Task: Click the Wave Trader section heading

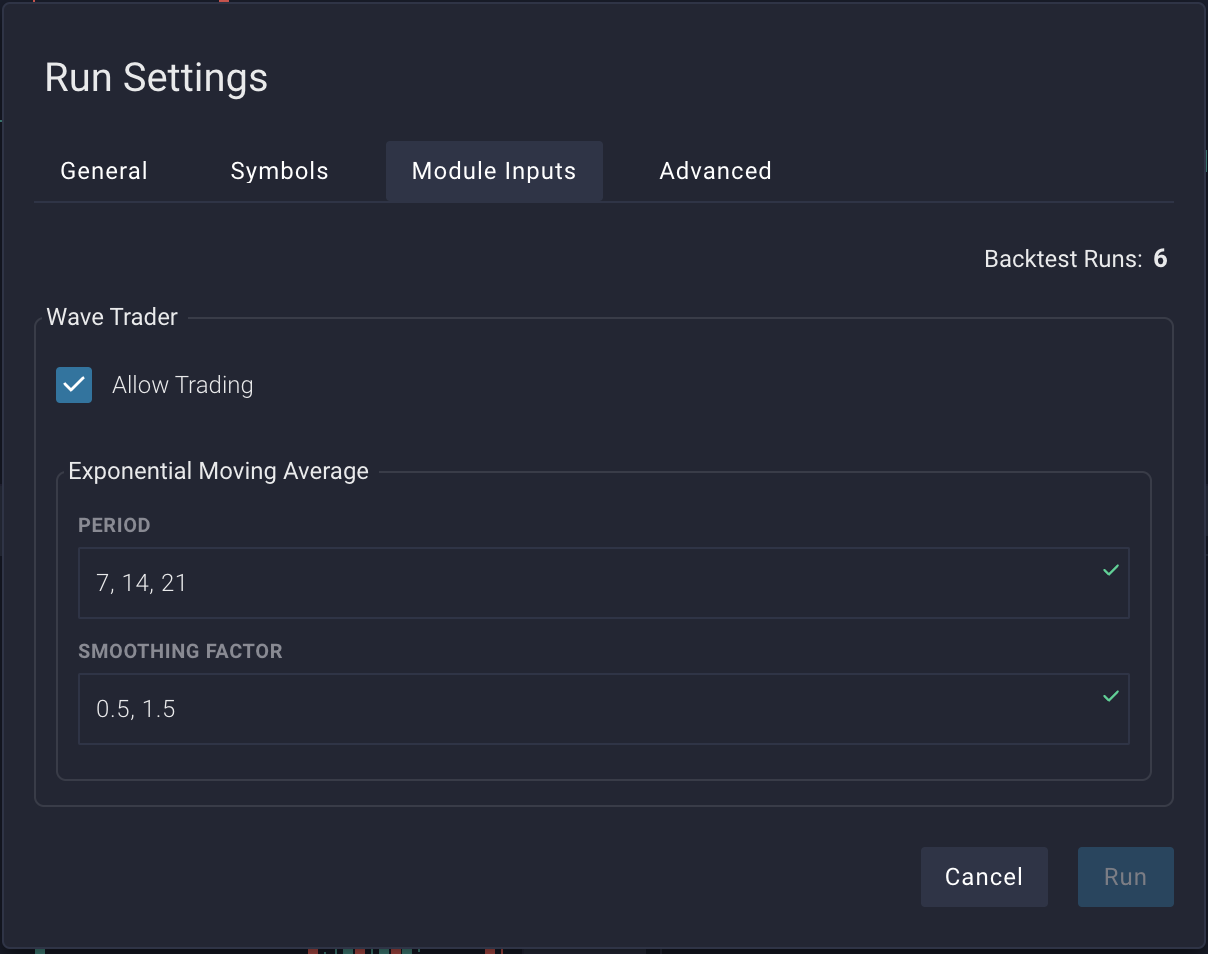Action: coord(112,317)
